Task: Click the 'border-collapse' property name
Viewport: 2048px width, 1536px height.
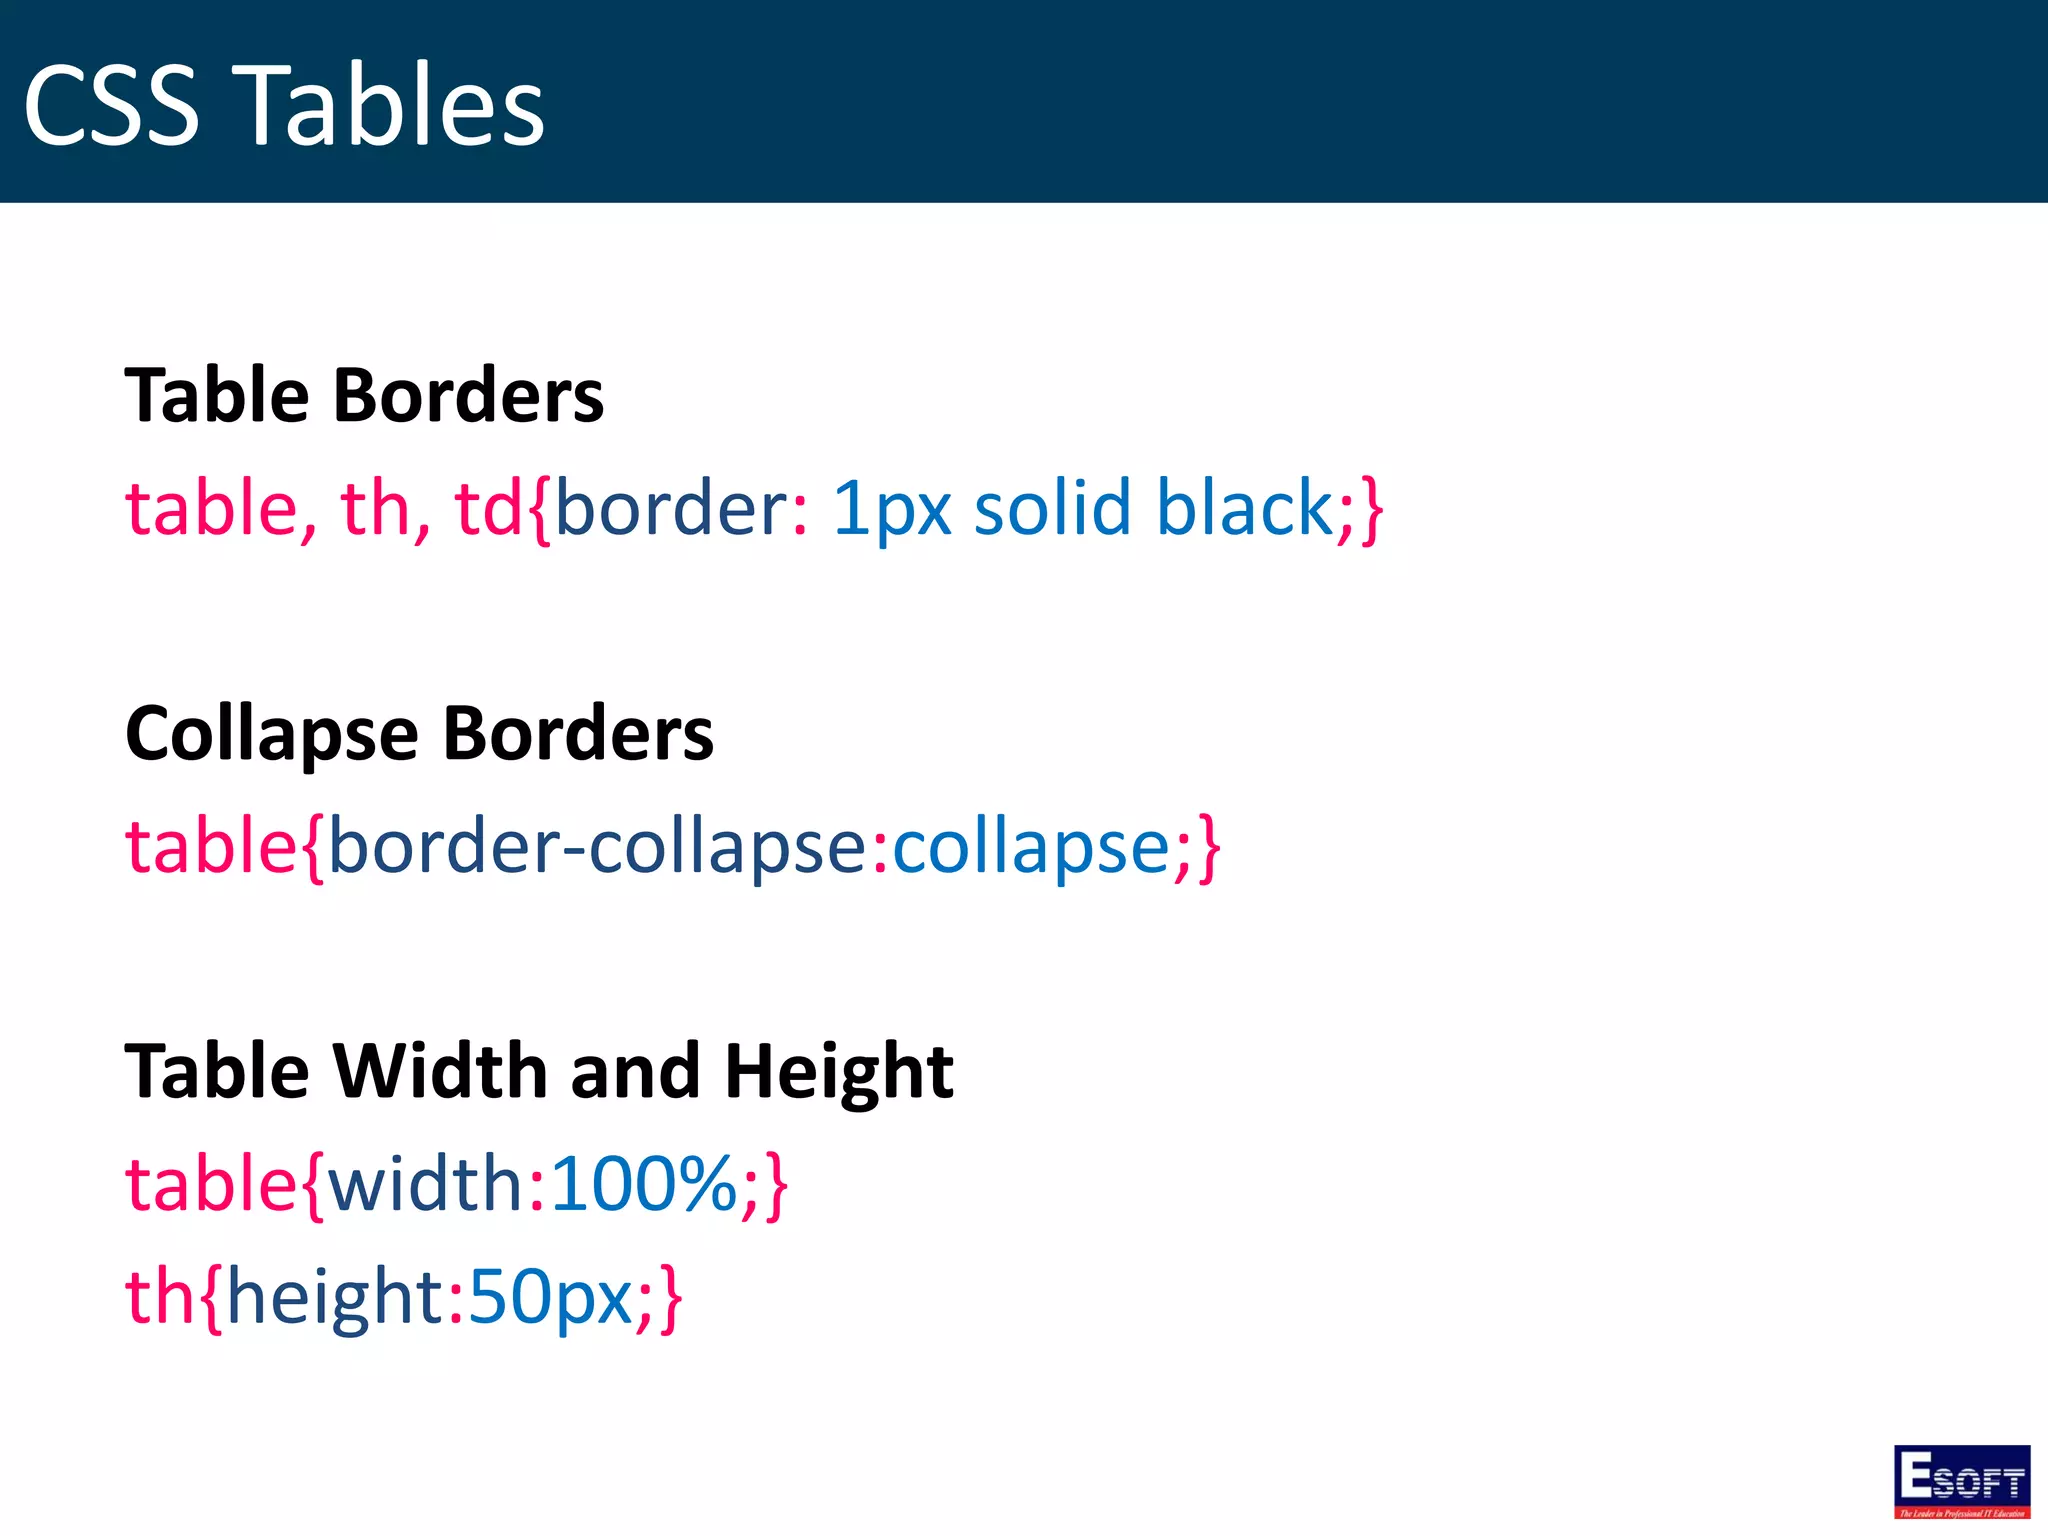Action: (597, 848)
